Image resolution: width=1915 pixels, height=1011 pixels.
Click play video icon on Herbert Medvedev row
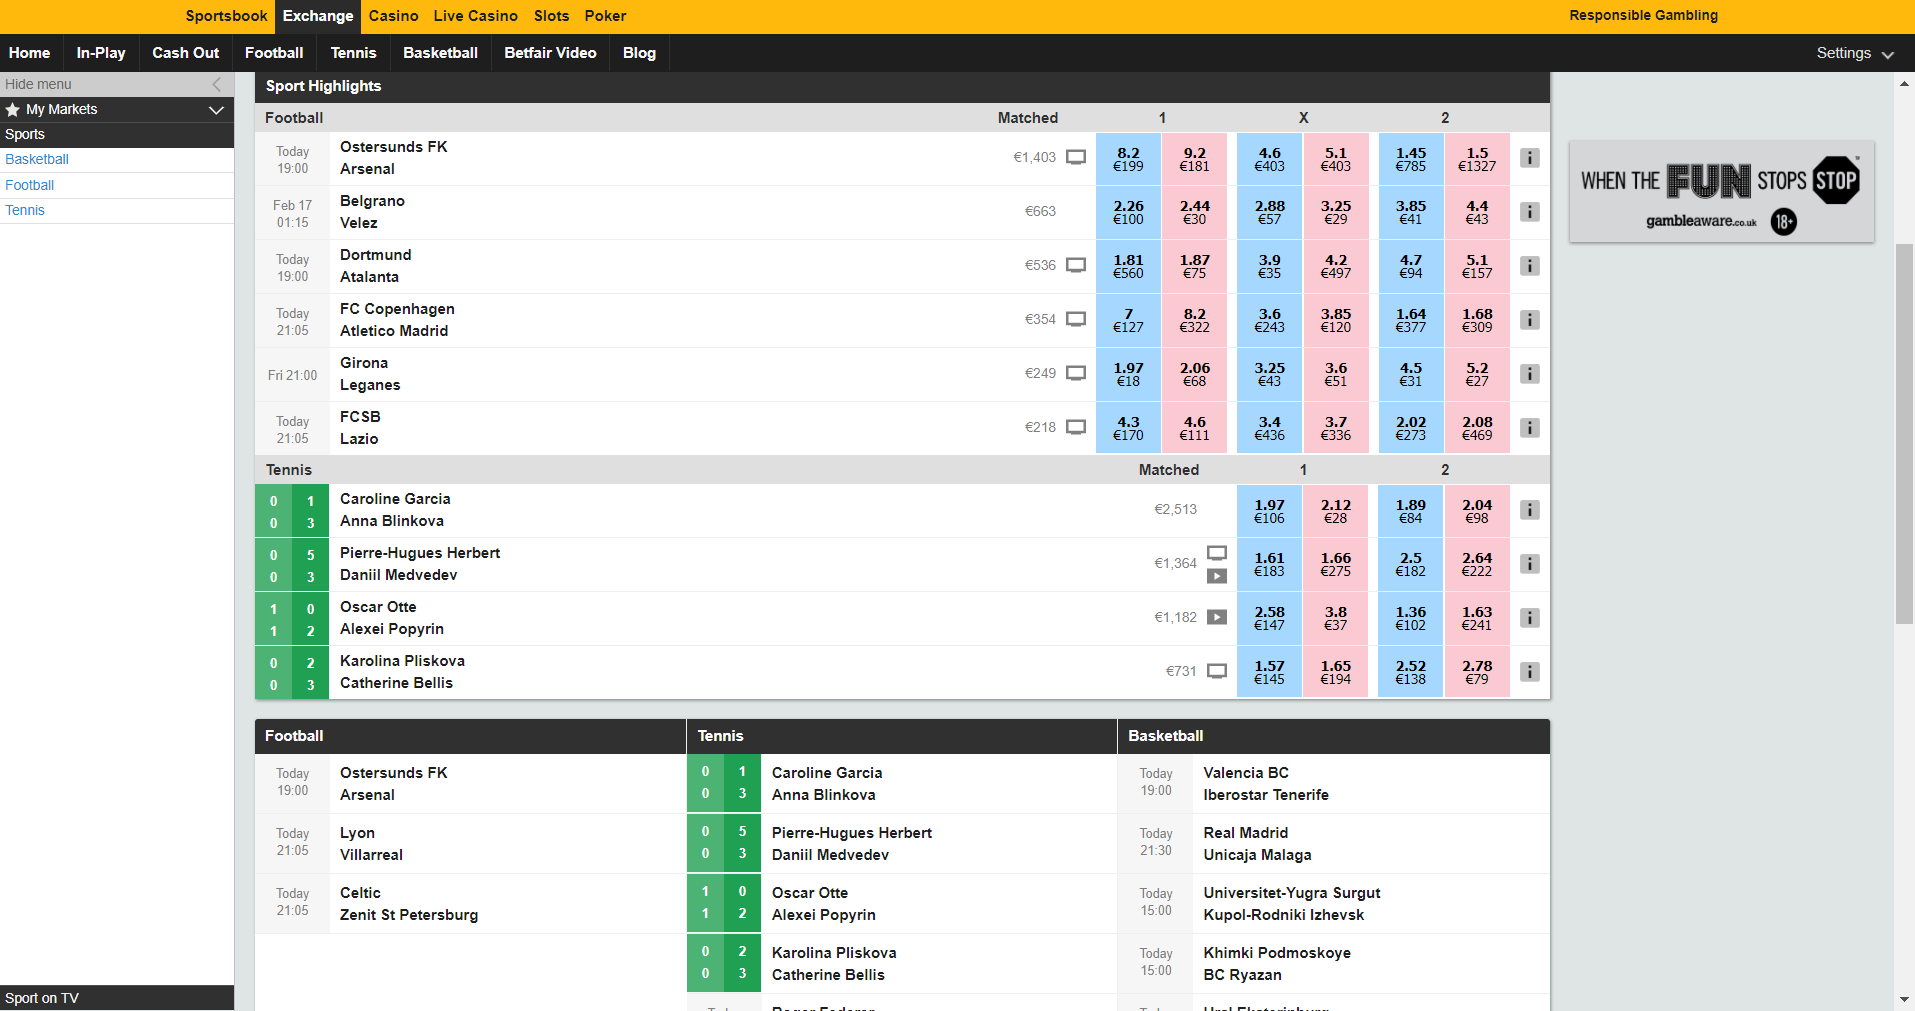tap(1216, 576)
